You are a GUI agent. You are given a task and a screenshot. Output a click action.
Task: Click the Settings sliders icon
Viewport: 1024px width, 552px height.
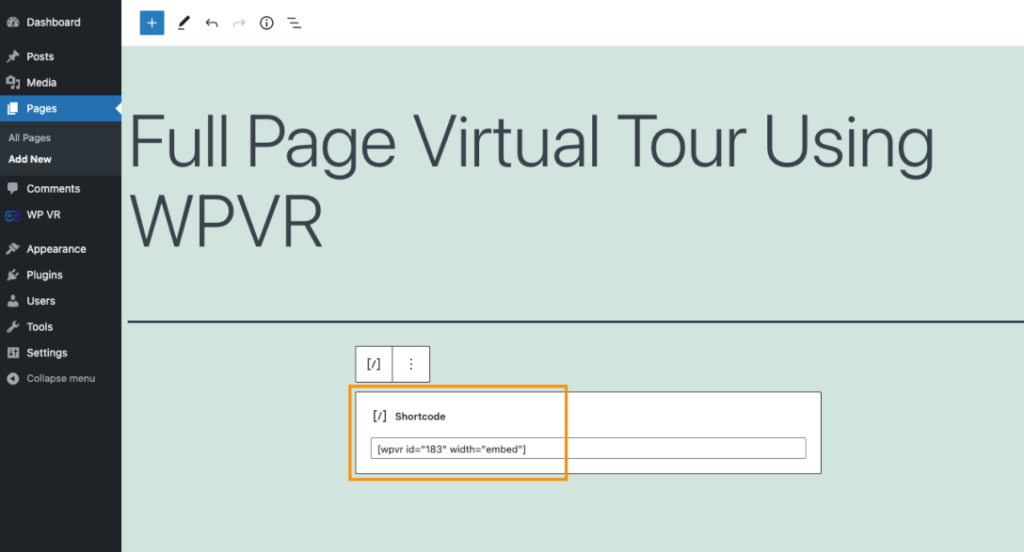click(13, 353)
